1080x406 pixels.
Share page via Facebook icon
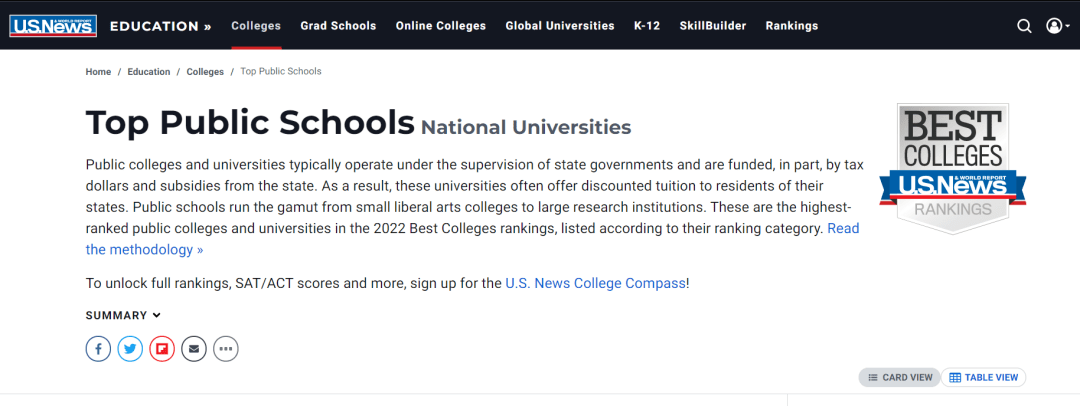(x=98, y=349)
